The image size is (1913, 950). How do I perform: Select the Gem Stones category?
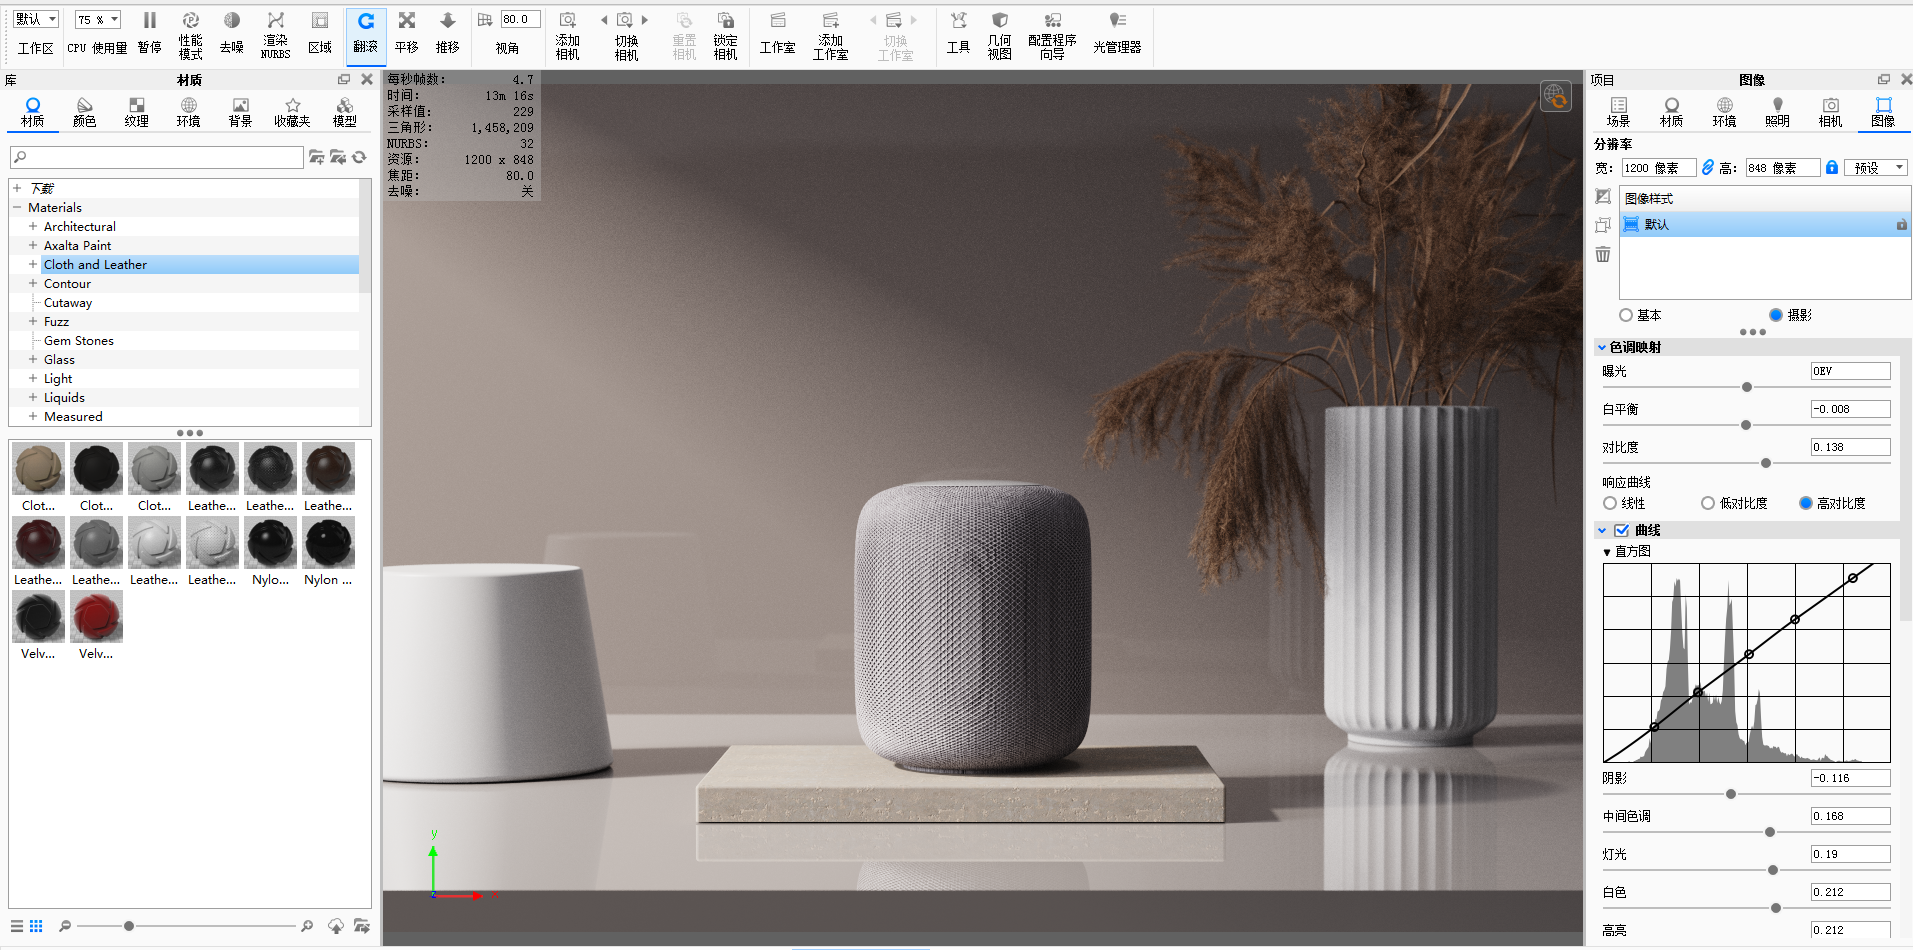click(x=79, y=341)
